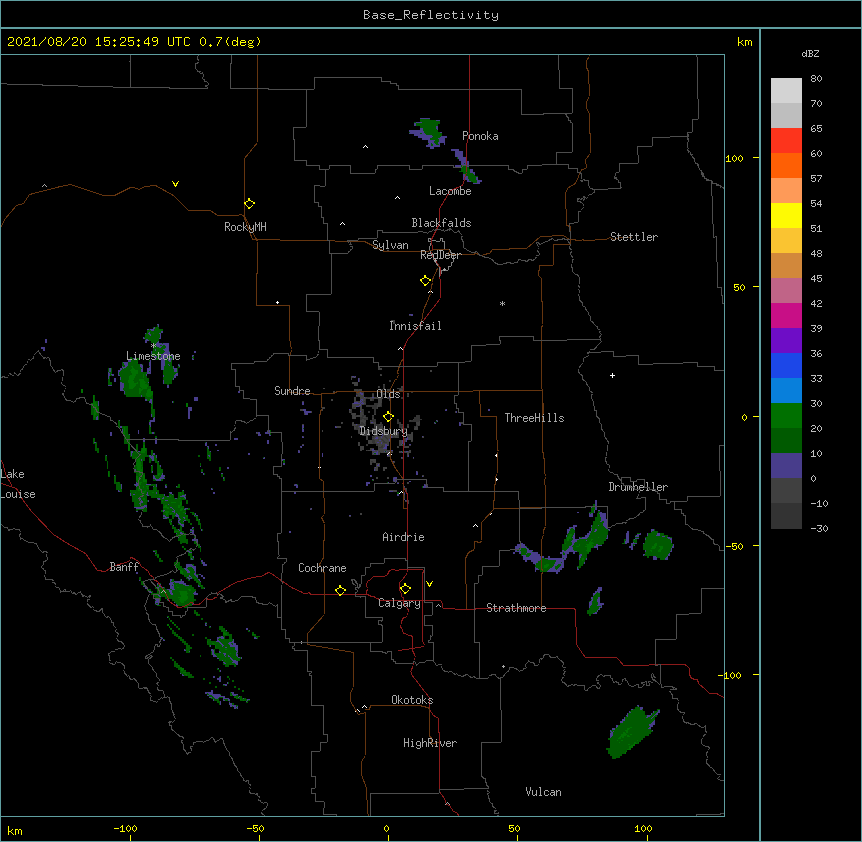The width and height of the screenshot is (862, 842).
Task: Click the yellow diamond marker above Calgary label
Action: [x=405, y=588]
